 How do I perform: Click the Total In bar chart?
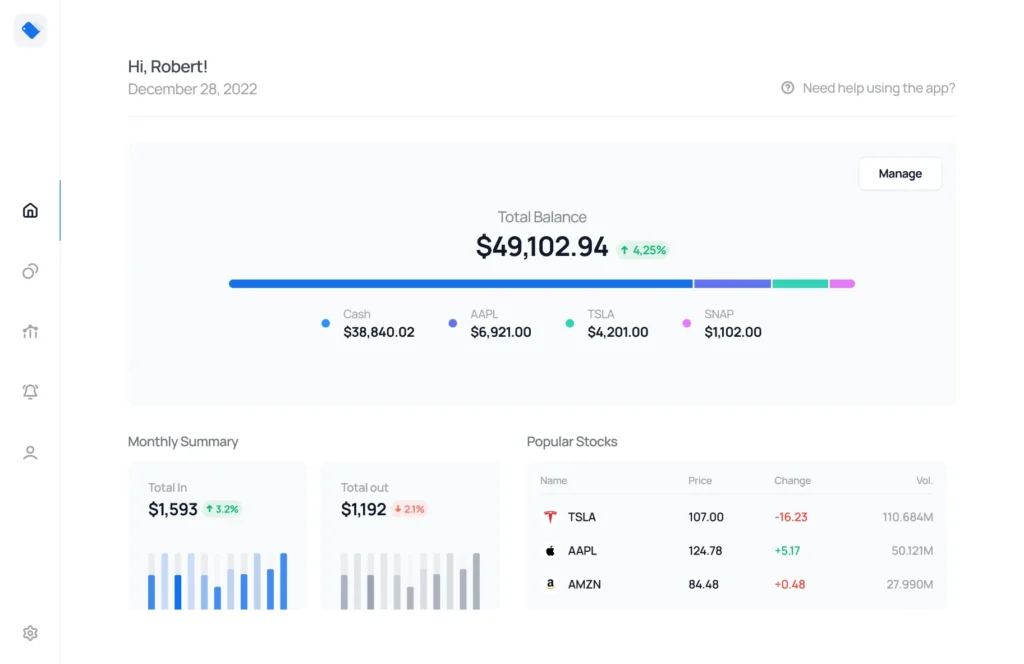217,581
